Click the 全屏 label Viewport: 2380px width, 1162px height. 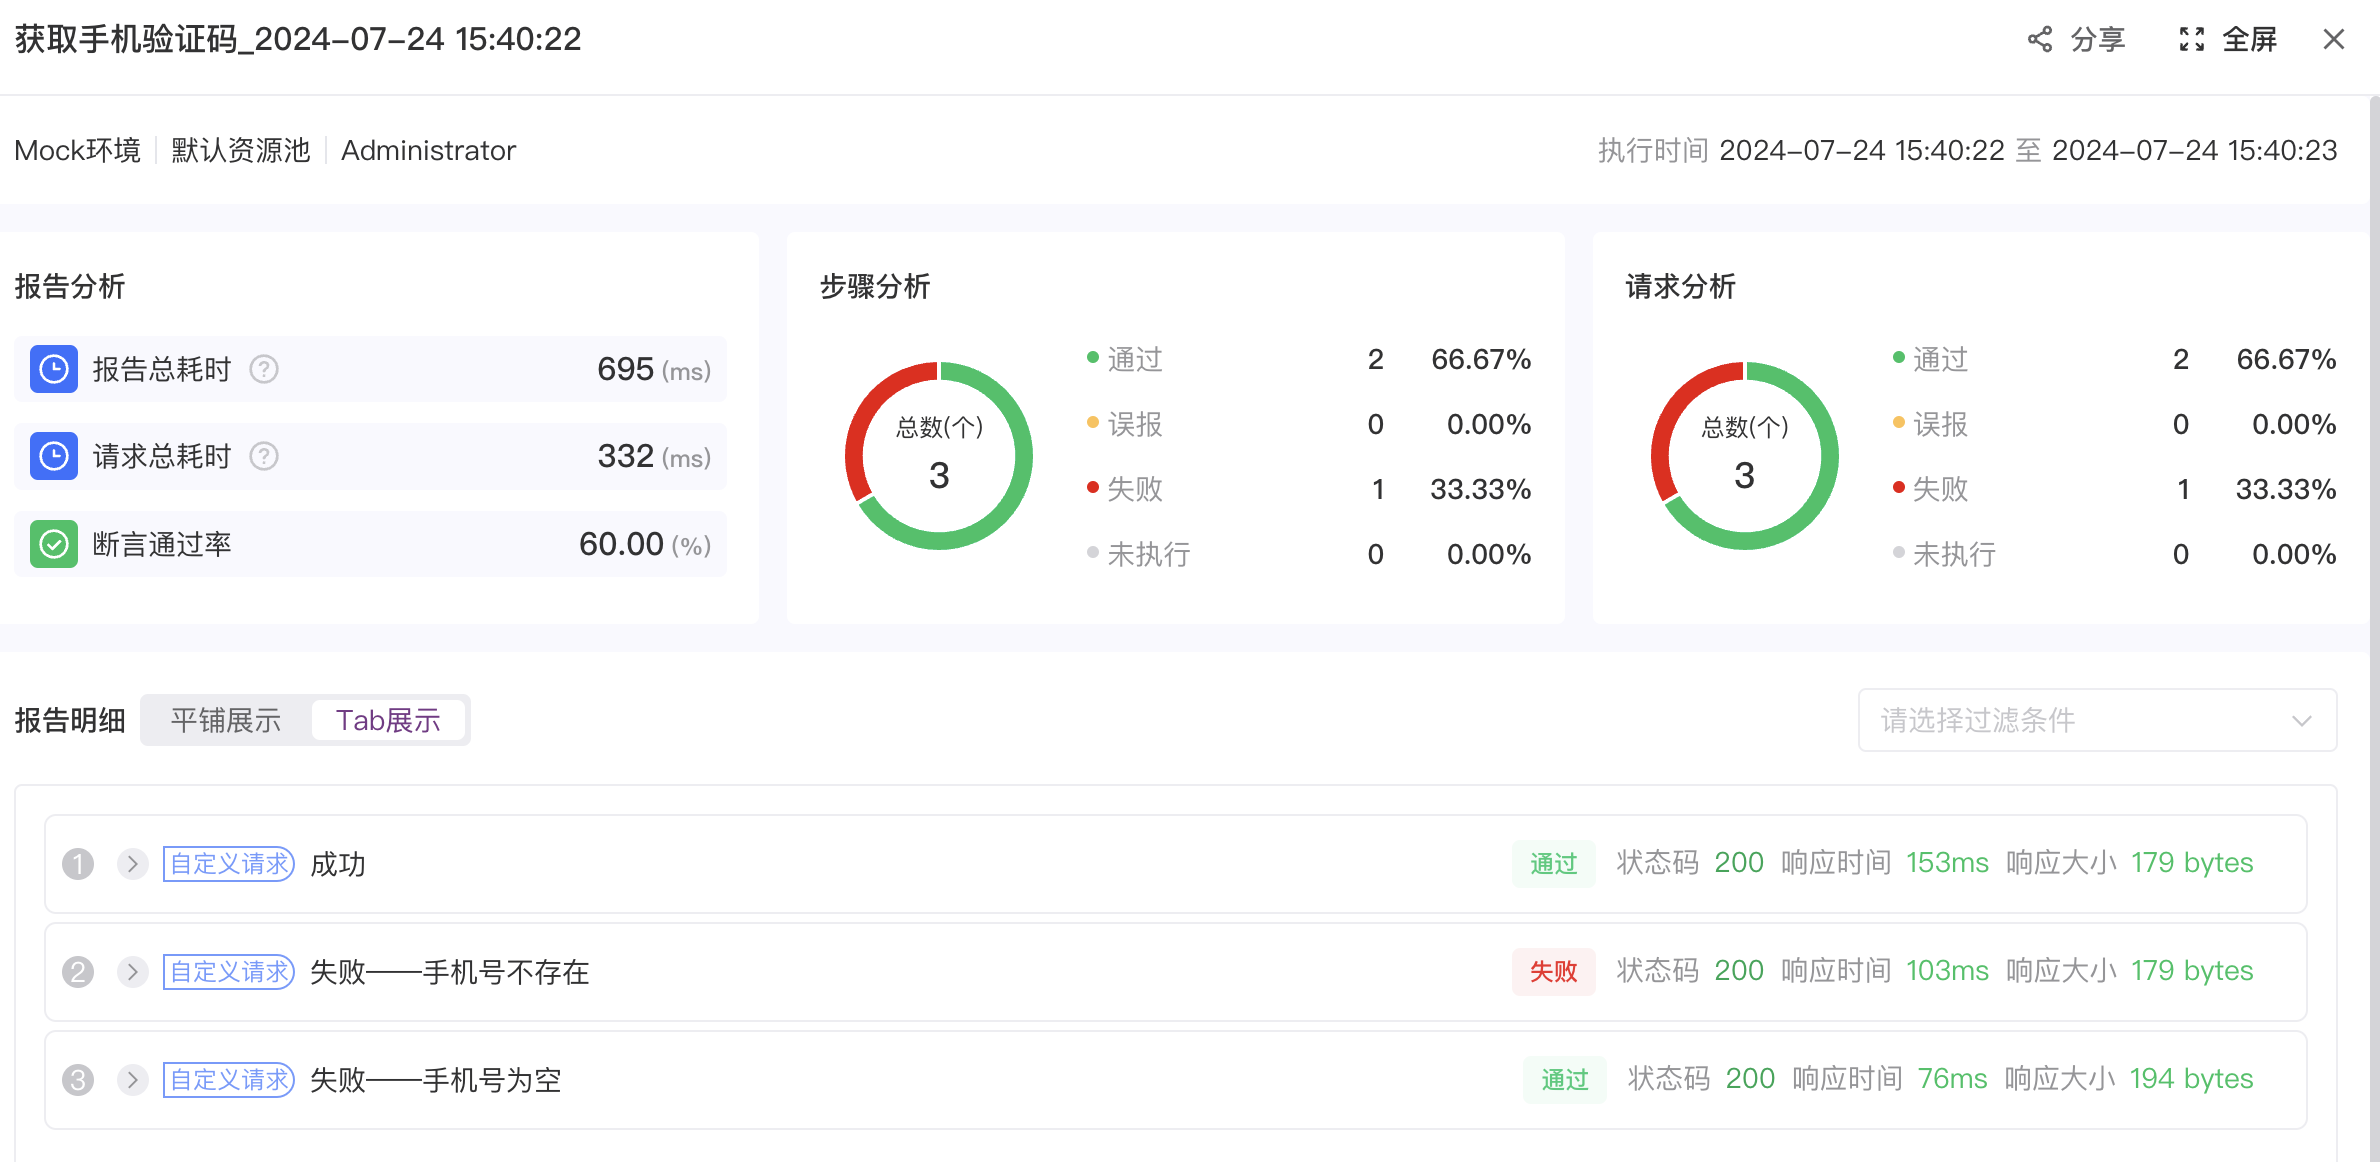[x=2249, y=39]
